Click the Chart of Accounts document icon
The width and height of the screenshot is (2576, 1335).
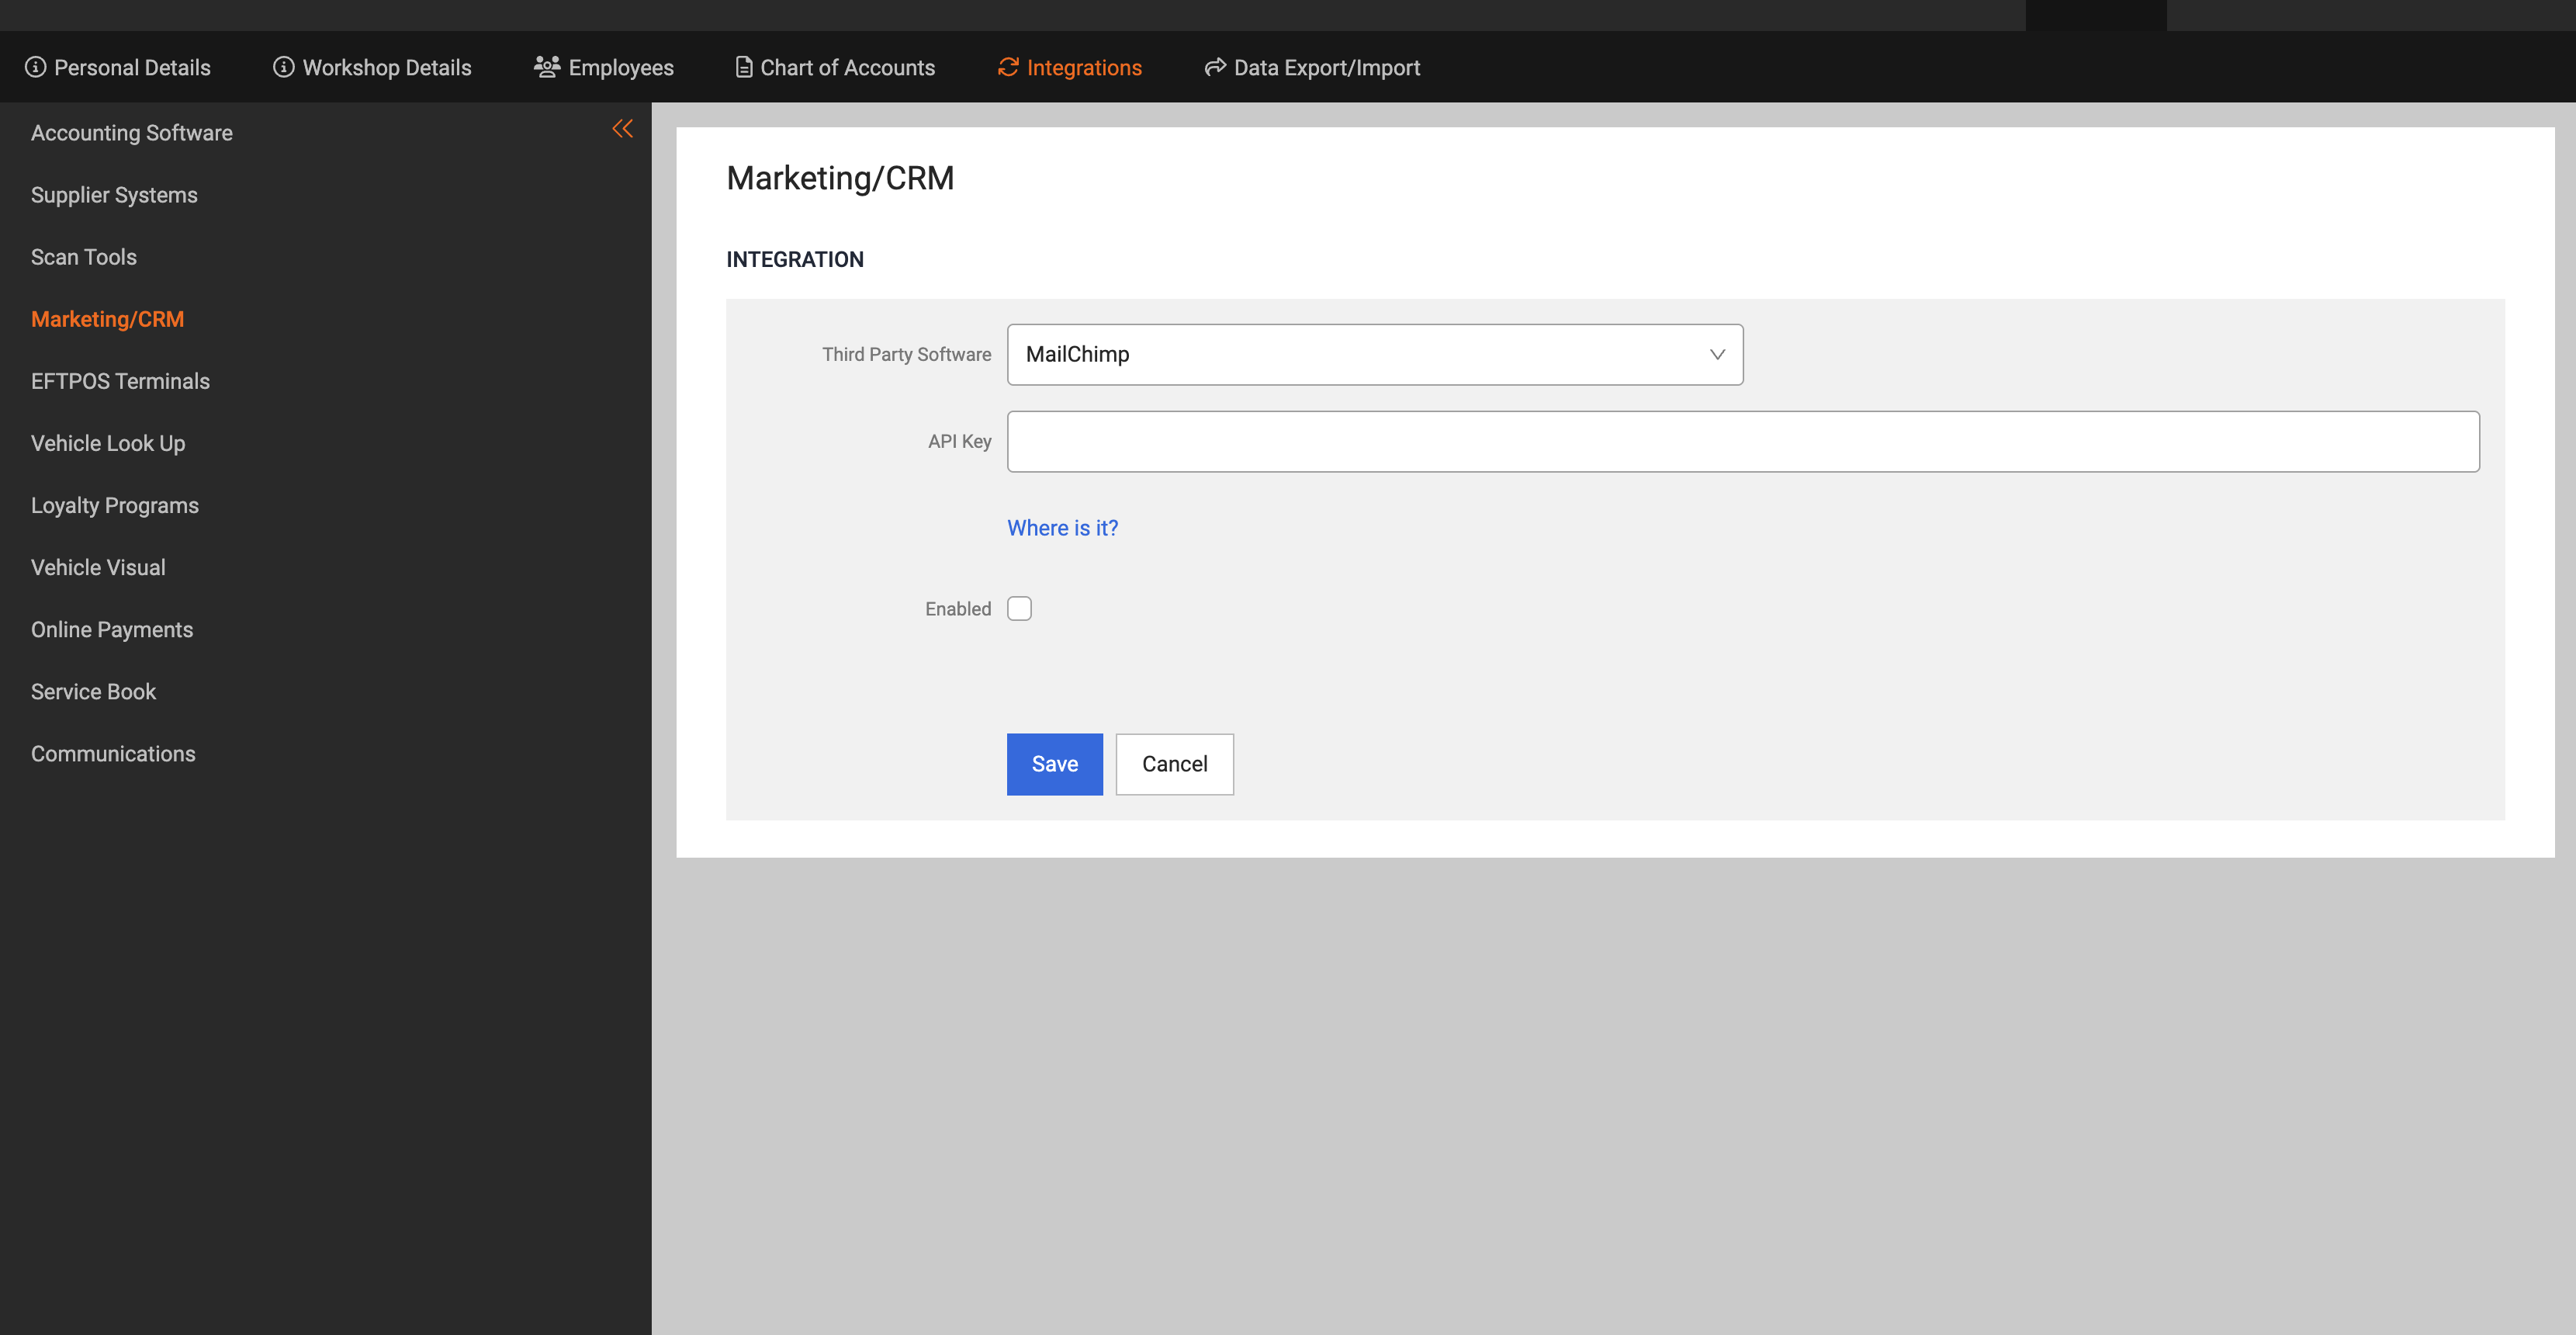click(x=744, y=67)
